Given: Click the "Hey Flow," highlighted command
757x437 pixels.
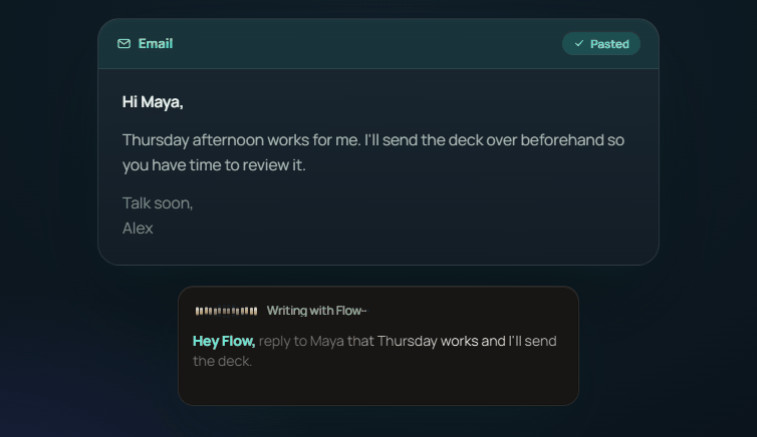Looking at the screenshot, I should pos(224,341).
